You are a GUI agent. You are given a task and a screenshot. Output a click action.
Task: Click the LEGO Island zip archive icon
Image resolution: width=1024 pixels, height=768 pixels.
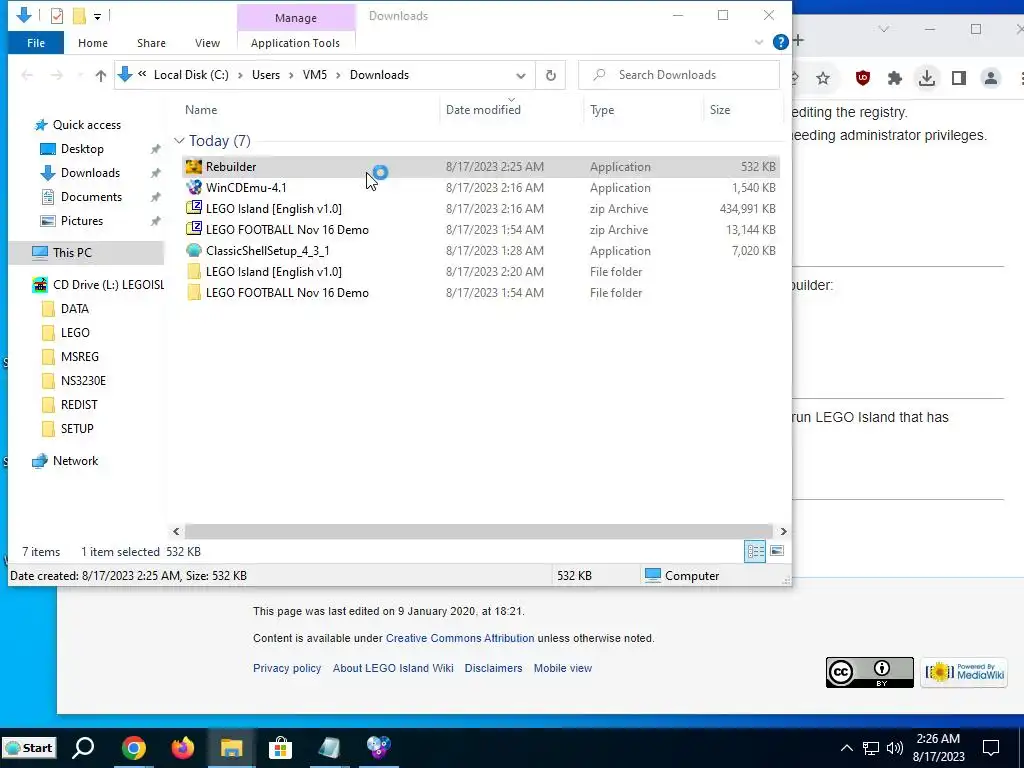click(x=193, y=208)
